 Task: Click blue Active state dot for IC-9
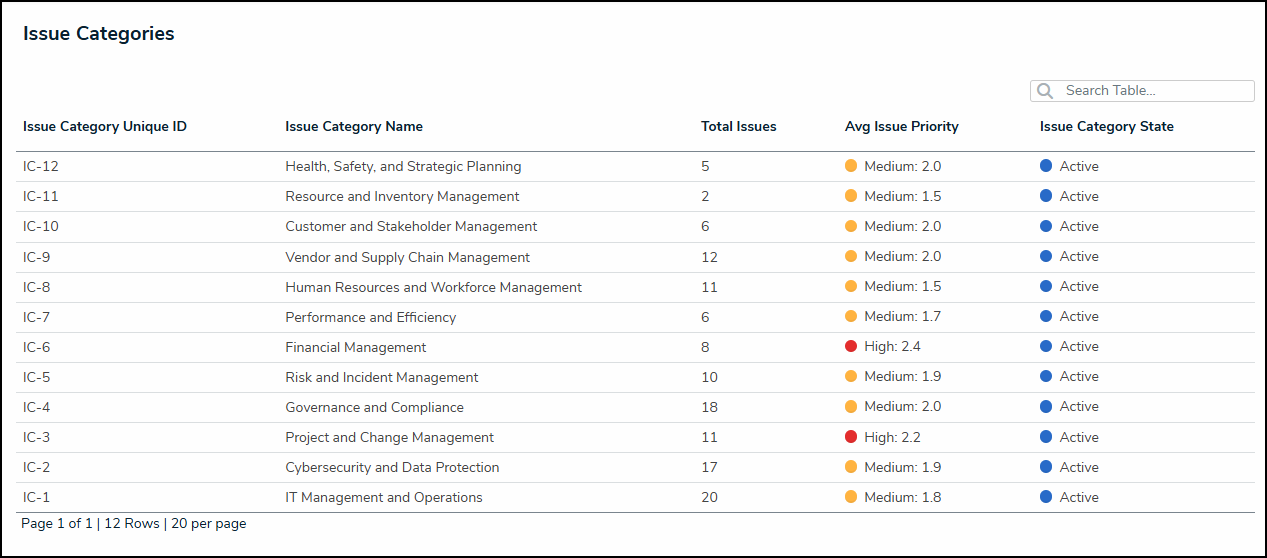click(1046, 257)
